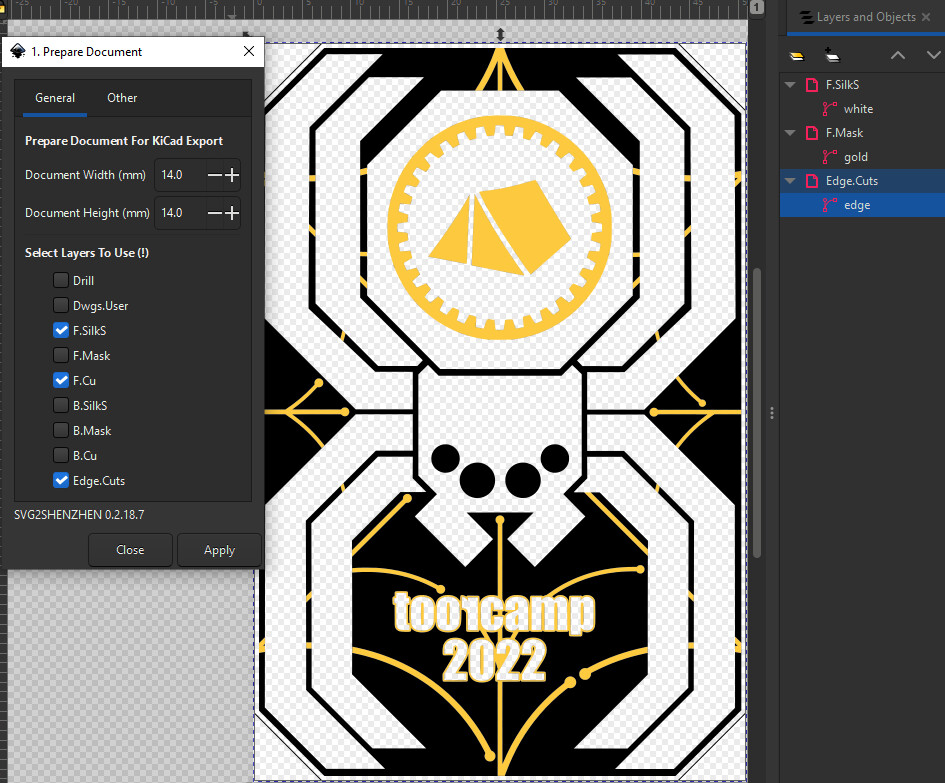Uncheck the Edge.Cuts layer checkbox
The image size is (945, 783).
point(61,480)
